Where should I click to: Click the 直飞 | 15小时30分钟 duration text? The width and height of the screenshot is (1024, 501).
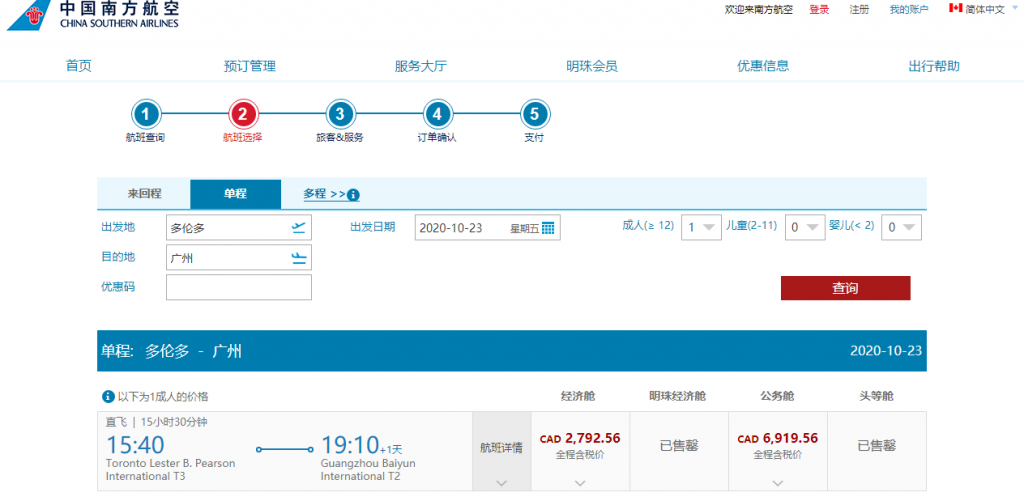tap(156, 422)
